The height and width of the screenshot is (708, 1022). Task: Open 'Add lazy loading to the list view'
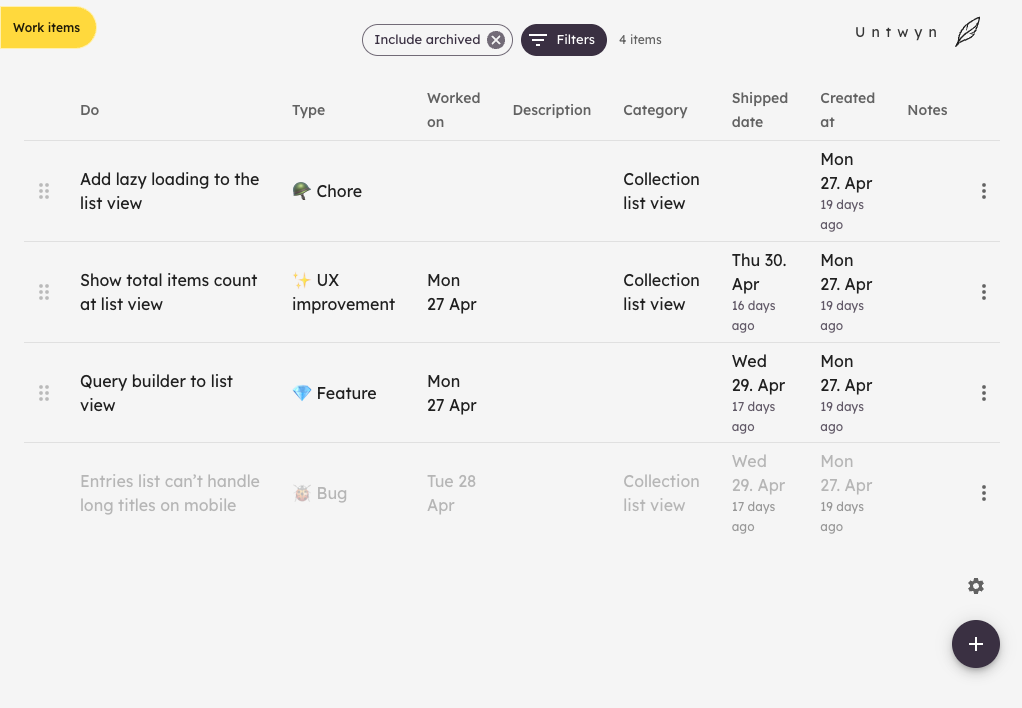coord(169,191)
